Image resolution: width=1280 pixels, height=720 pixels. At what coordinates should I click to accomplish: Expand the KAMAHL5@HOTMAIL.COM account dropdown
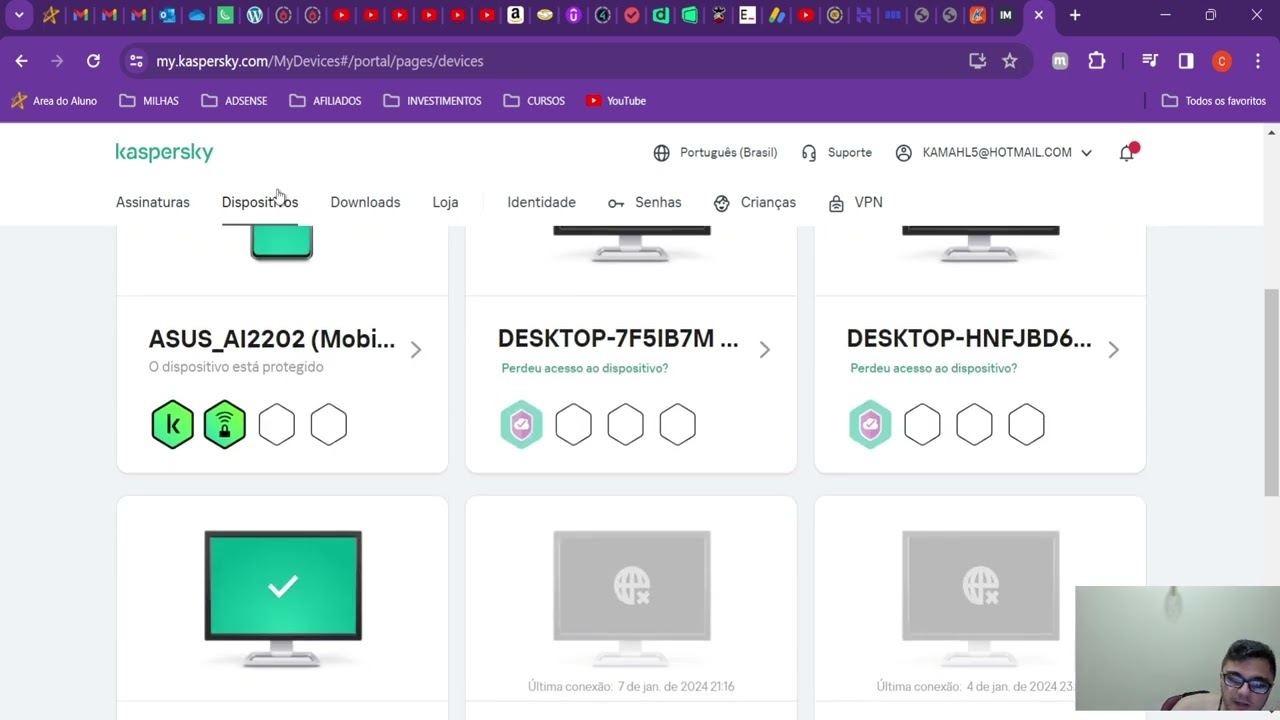pyautogui.click(x=1086, y=153)
